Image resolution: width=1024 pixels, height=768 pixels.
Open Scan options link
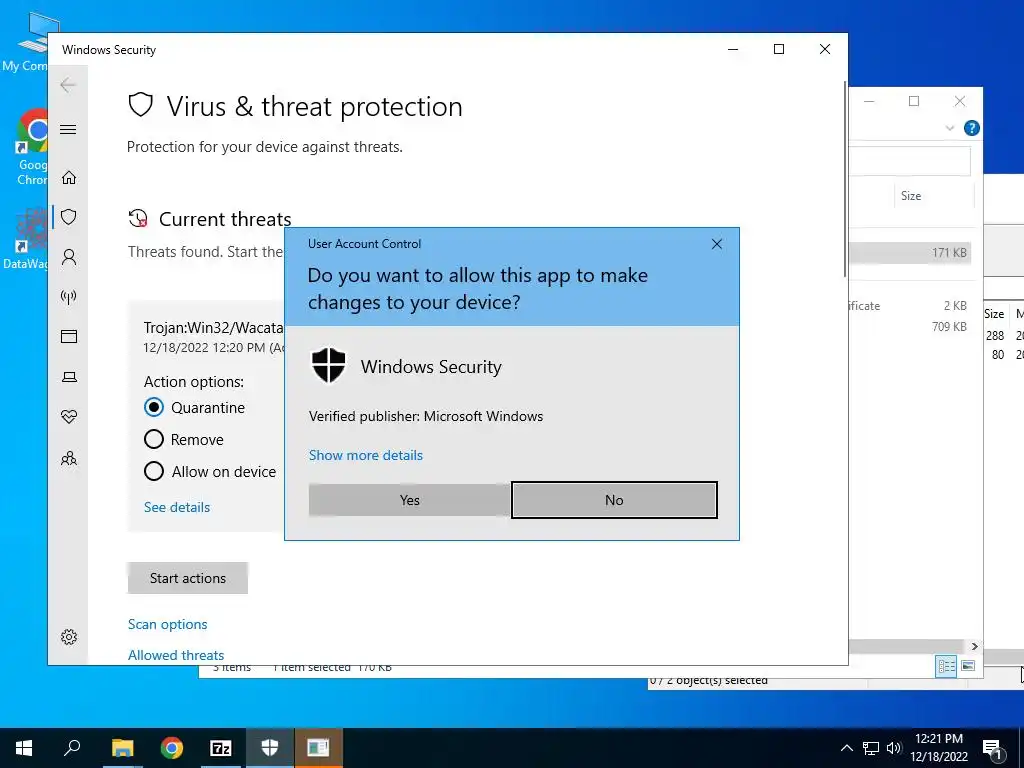[x=167, y=624]
